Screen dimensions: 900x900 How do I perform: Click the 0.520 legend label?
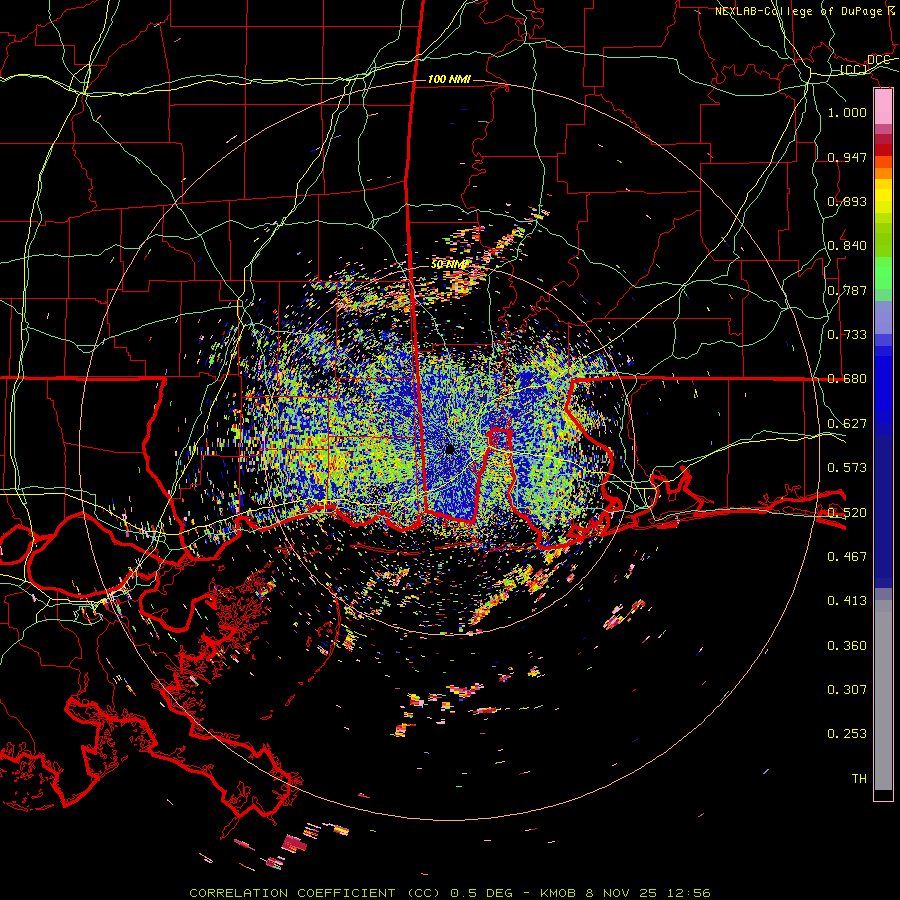pyautogui.click(x=847, y=513)
